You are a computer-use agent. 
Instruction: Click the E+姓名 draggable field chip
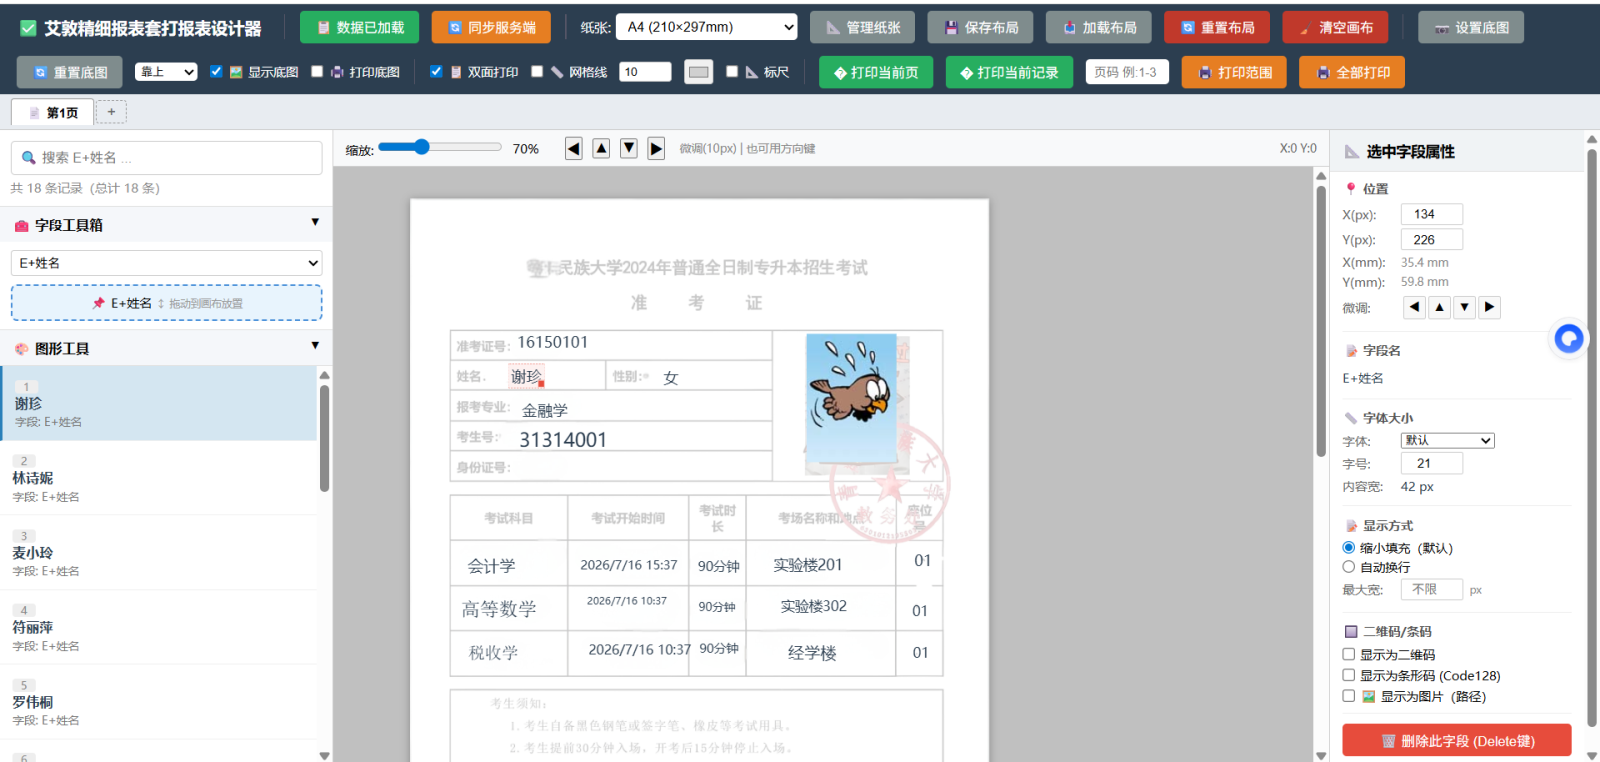(x=166, y=303)
